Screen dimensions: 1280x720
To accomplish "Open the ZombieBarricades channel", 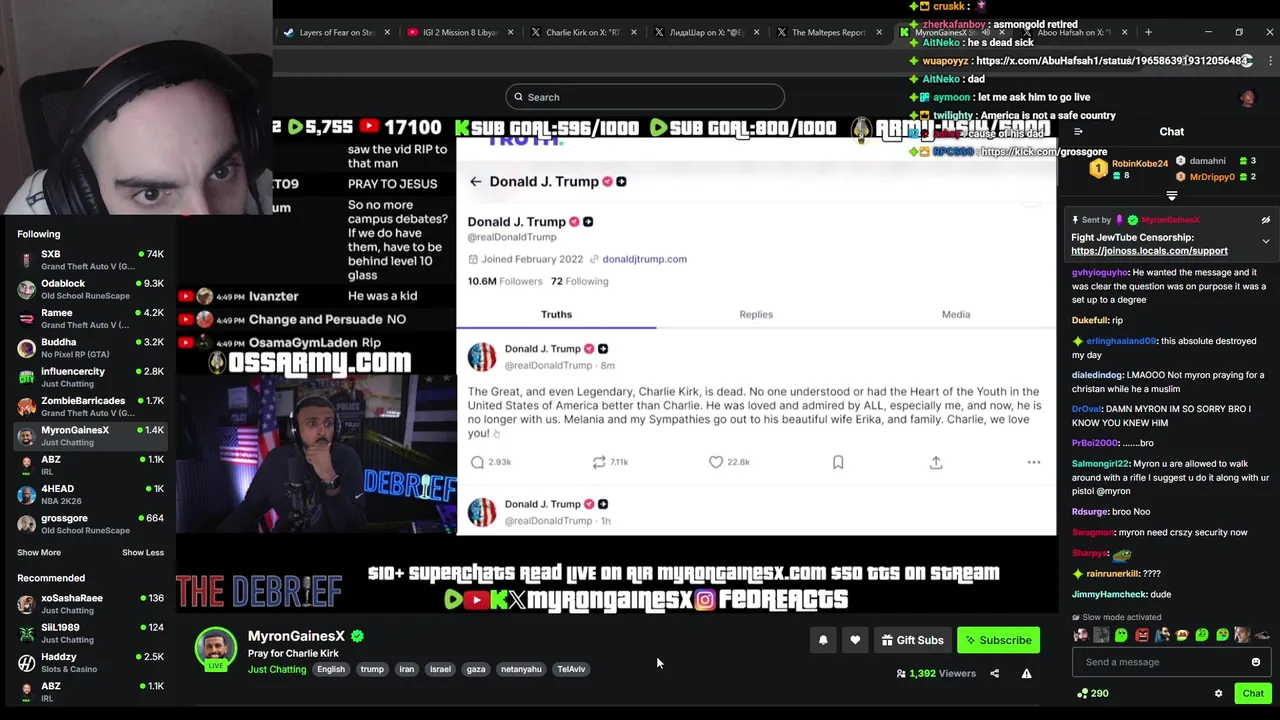I will (x=90, y=406).
